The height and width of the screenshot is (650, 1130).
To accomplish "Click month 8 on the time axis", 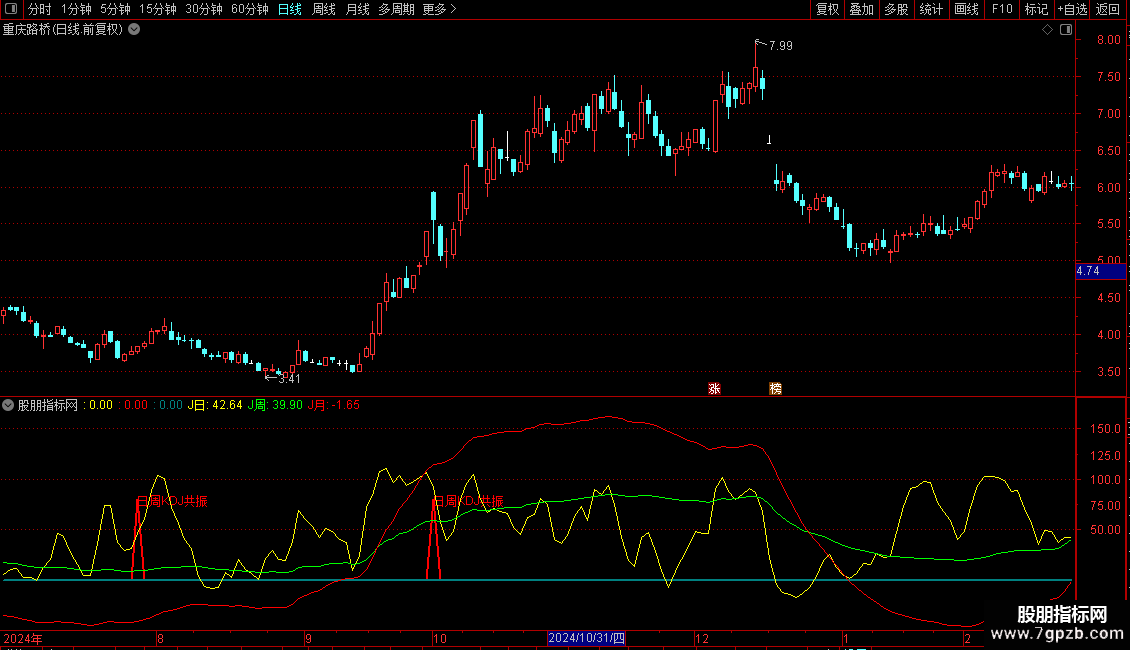I will tap(160, 638).
